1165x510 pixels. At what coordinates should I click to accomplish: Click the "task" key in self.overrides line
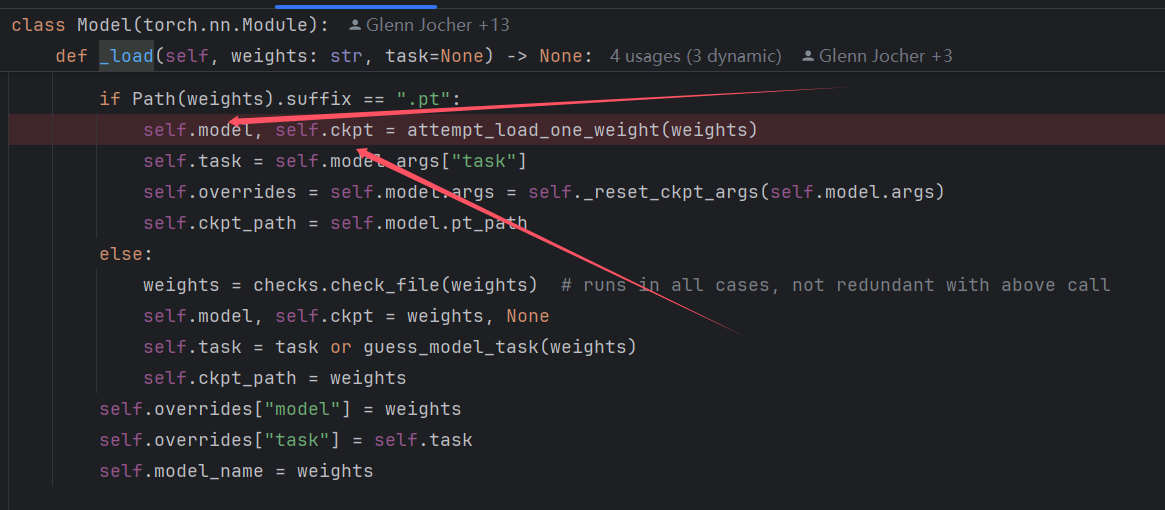pos(297,440)
